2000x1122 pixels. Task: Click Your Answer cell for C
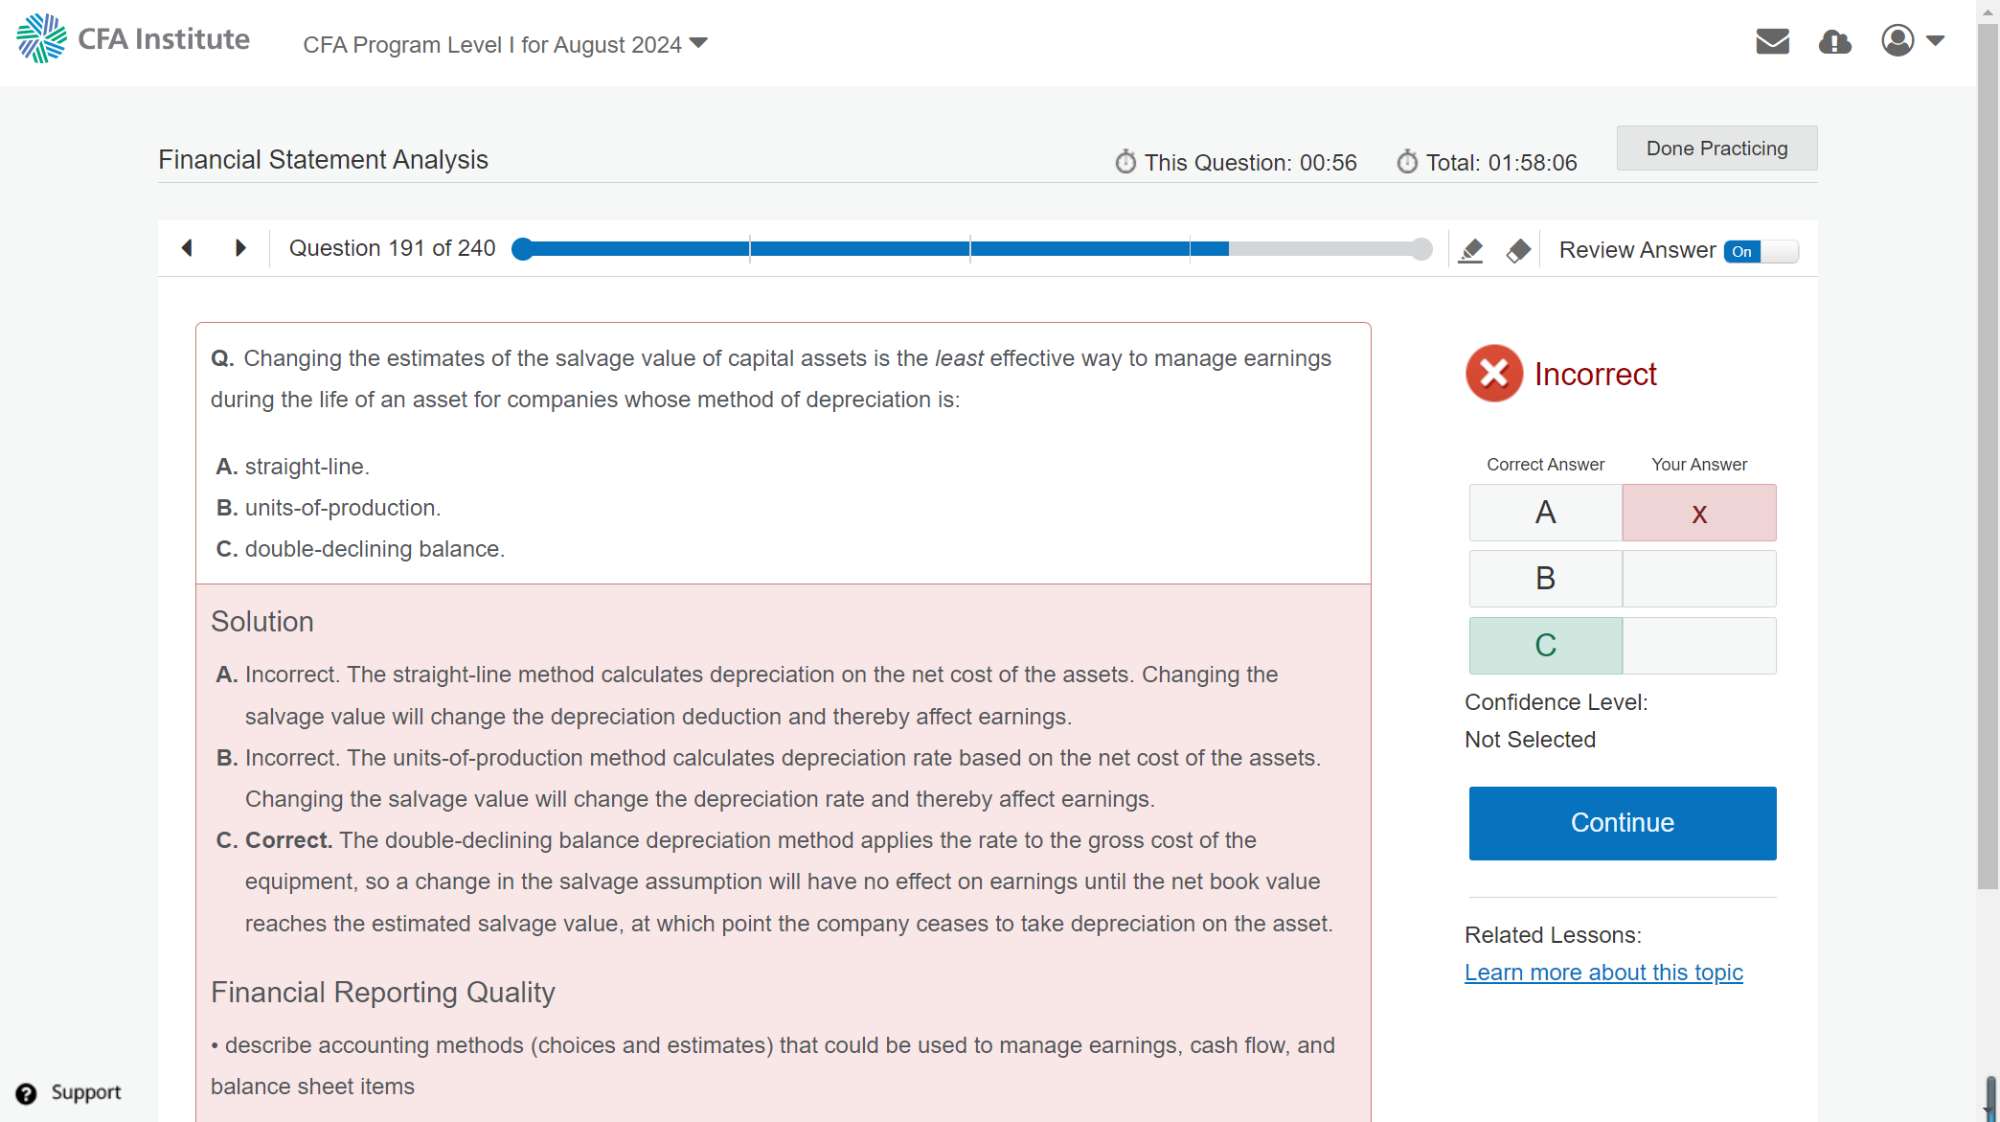pos(1699,646)
